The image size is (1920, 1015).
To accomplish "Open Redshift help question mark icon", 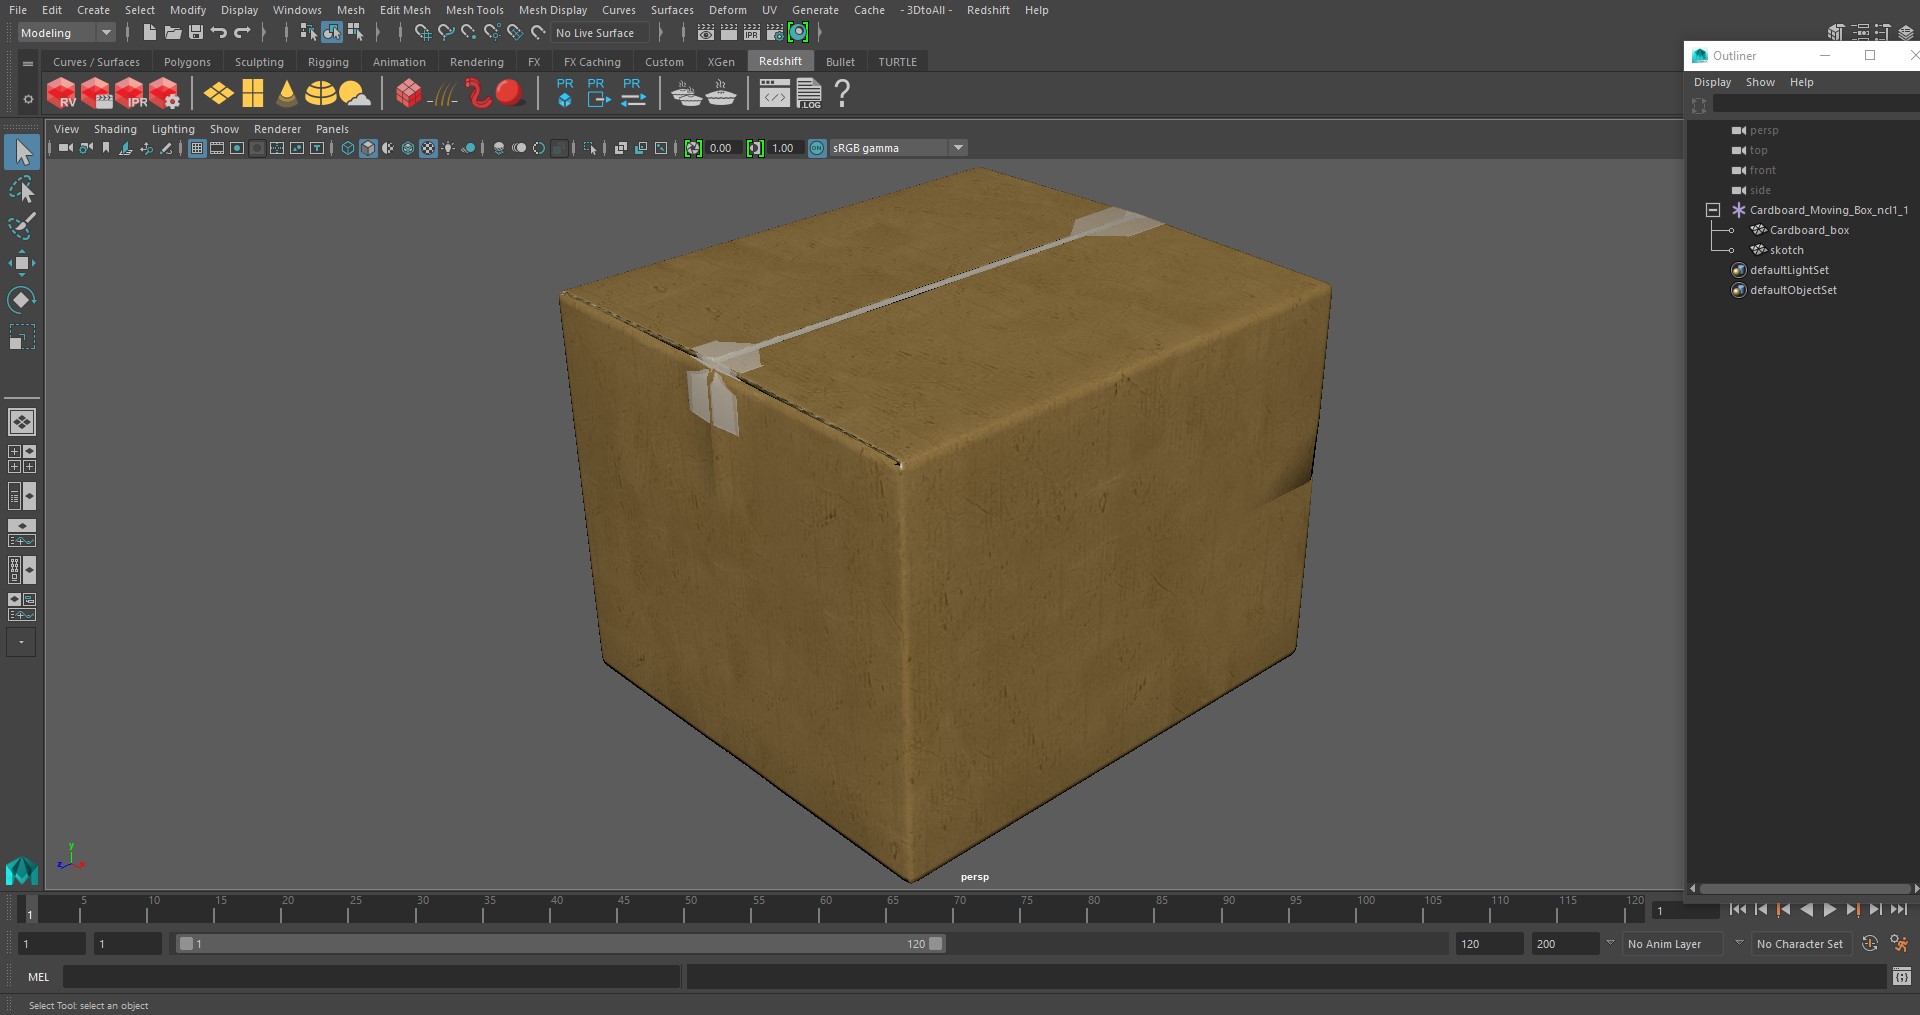I will [842, 94].
